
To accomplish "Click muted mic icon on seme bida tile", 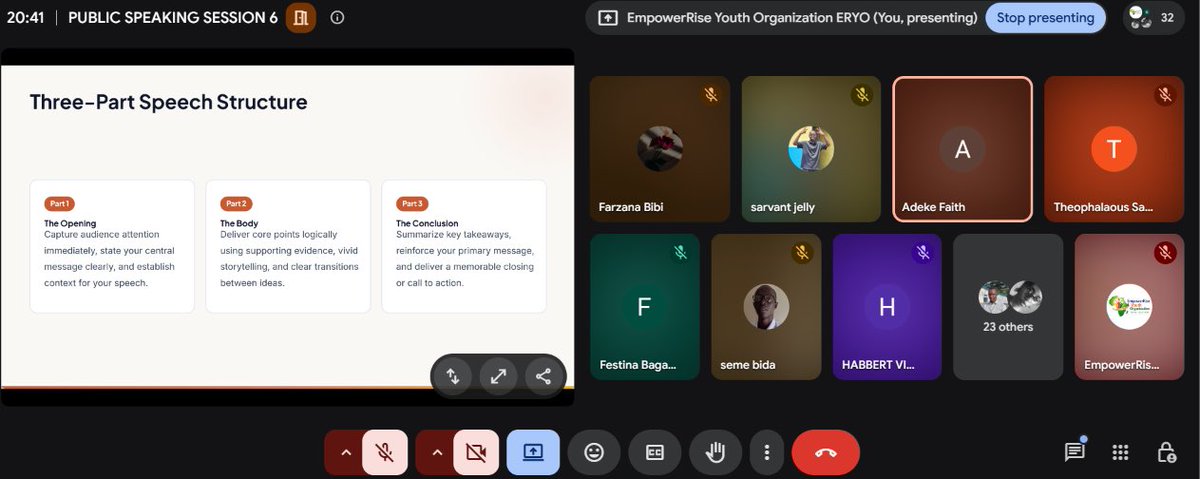I will pos(801,253).
